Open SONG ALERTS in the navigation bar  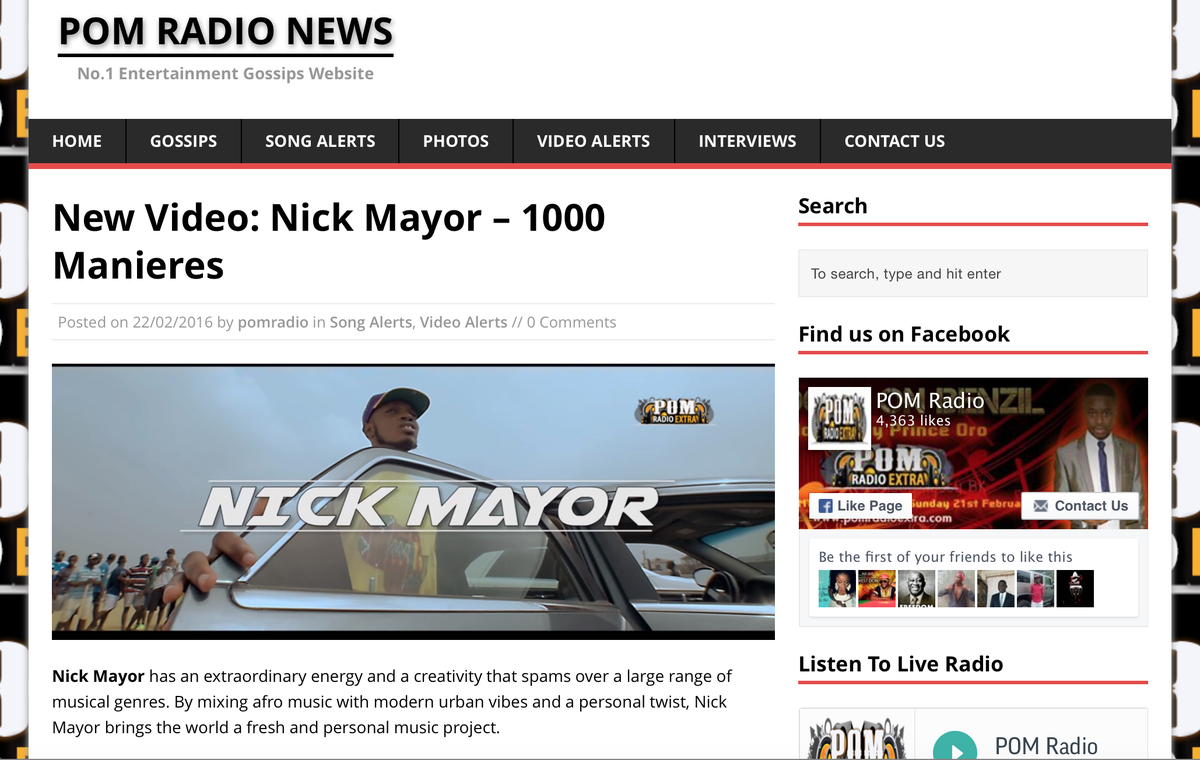[320, 141]
